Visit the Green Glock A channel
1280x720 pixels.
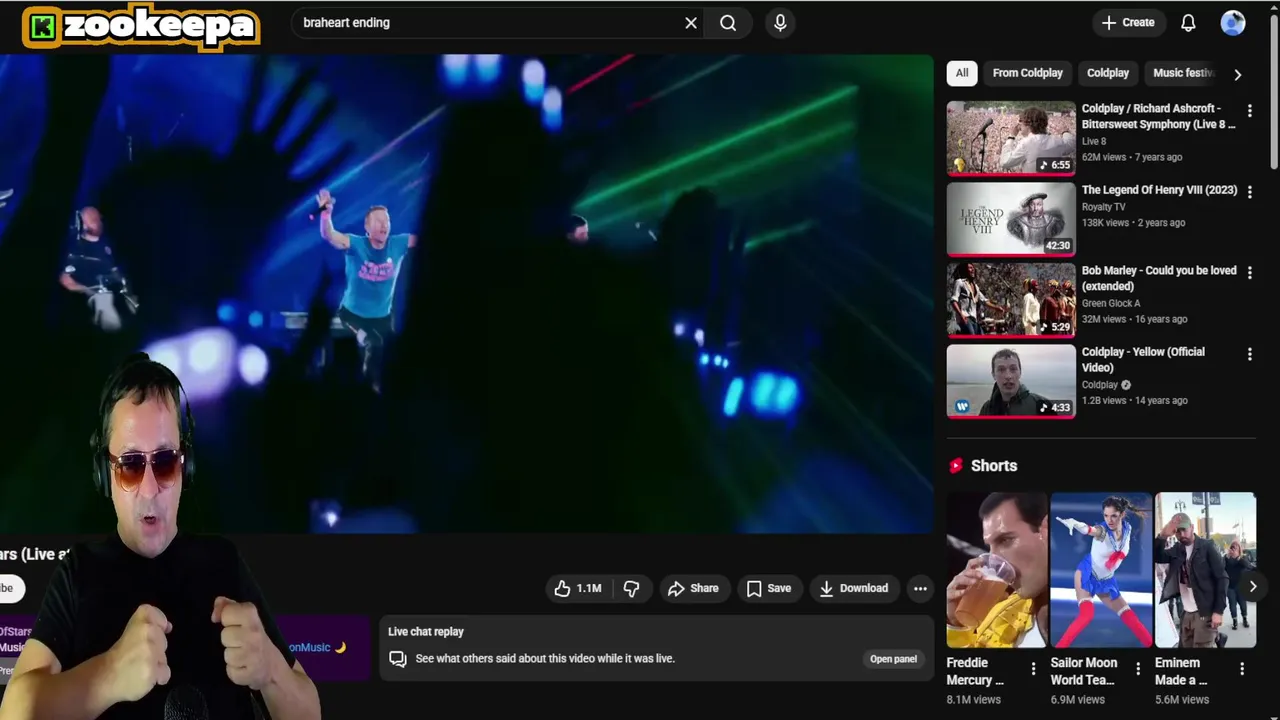1111,303
